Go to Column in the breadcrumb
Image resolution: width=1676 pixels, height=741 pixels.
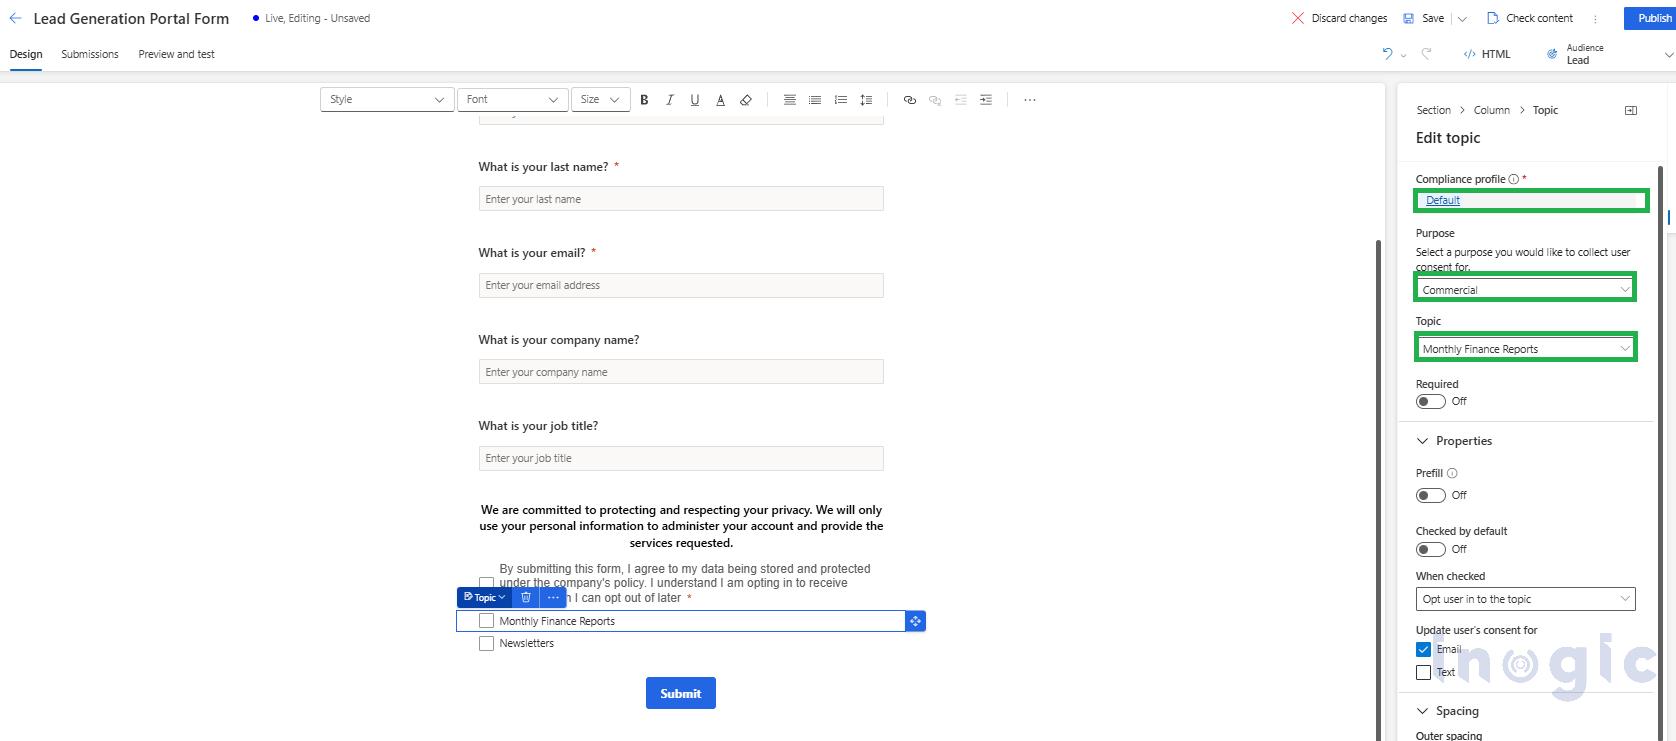pyautogui.click(x=1491, y=110)
